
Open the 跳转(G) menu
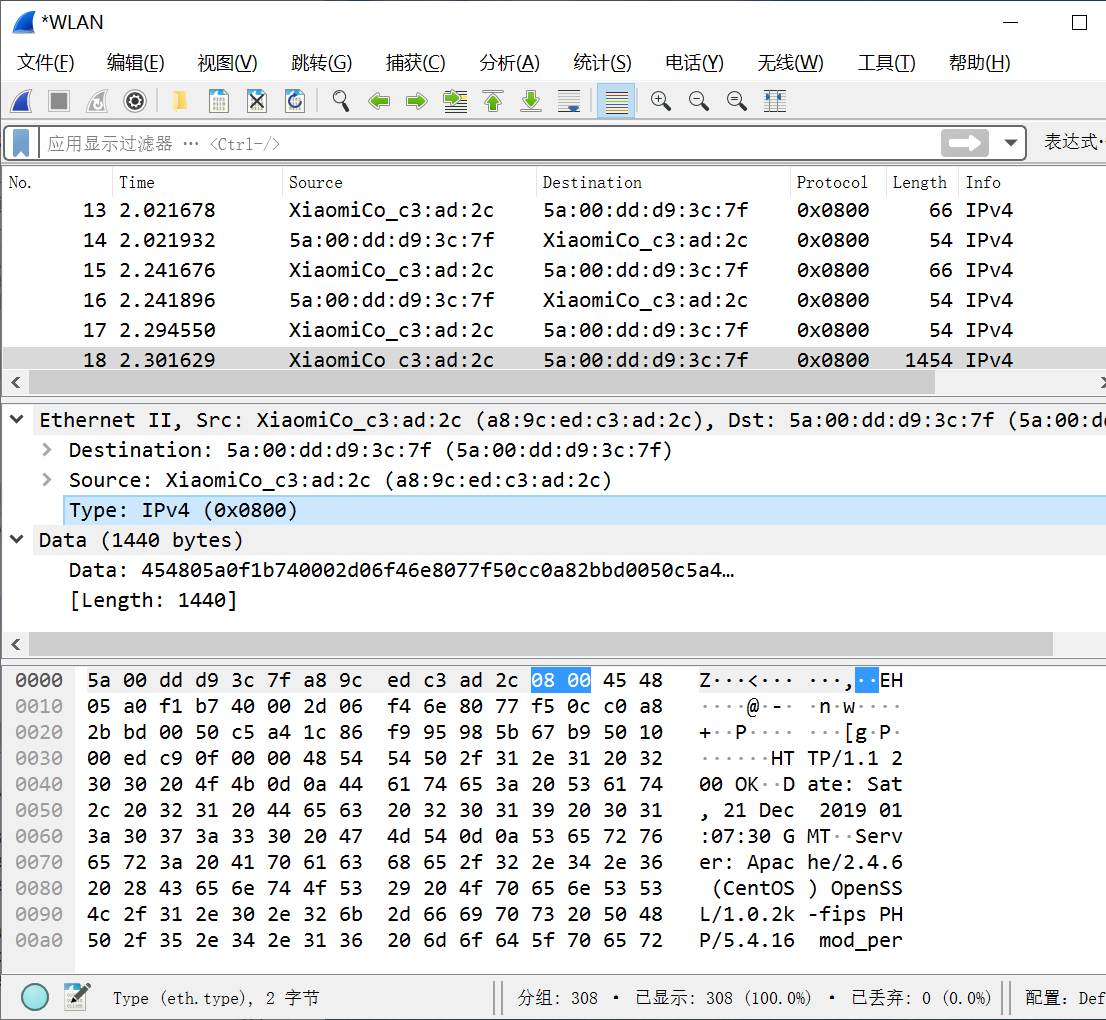[x=321, y=63]
